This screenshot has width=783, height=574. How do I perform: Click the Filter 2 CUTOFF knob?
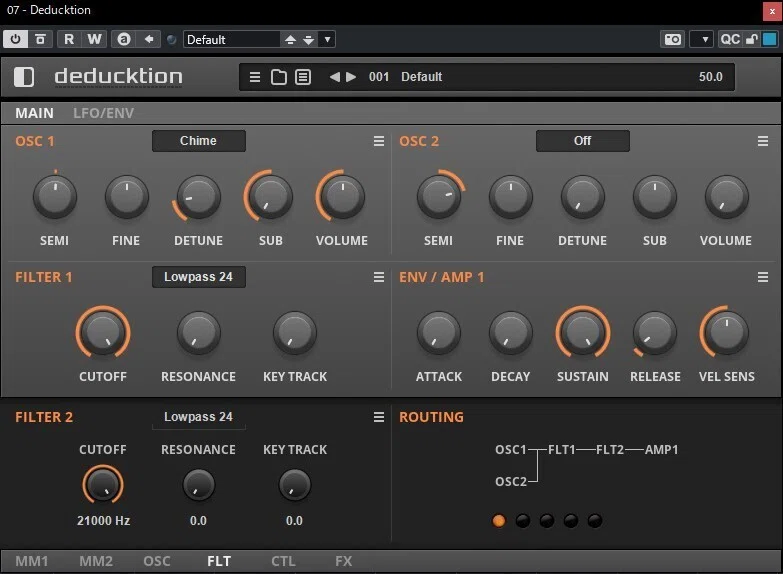103,485
